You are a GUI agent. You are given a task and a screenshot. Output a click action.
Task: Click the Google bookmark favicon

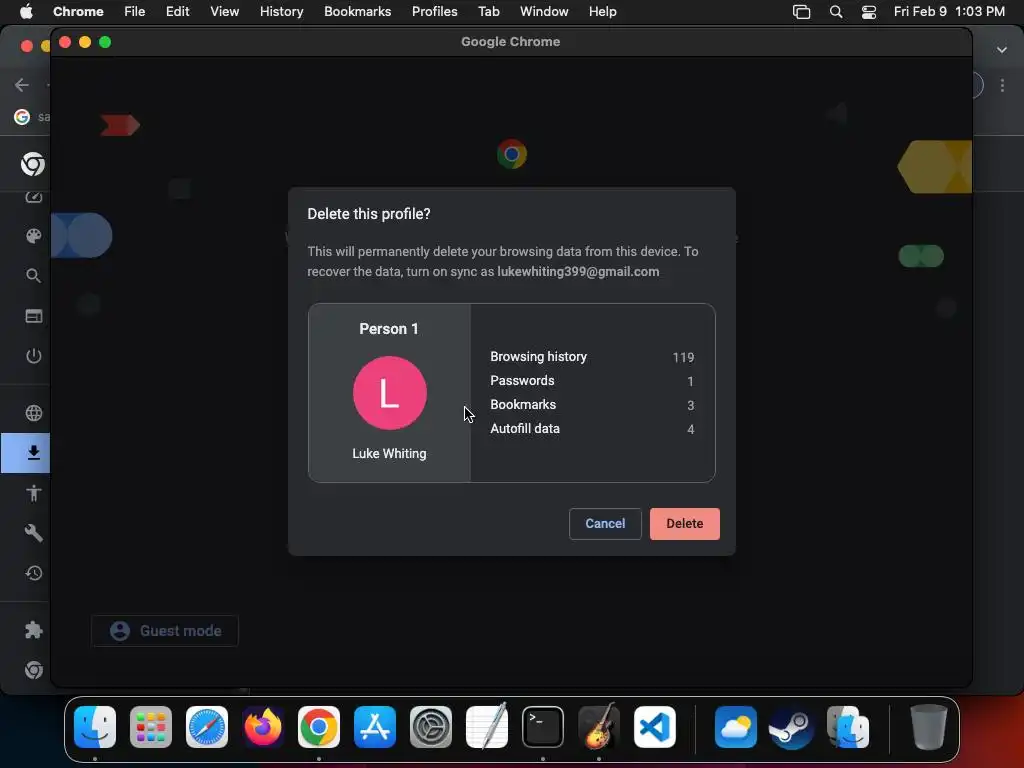click(22, 117)
